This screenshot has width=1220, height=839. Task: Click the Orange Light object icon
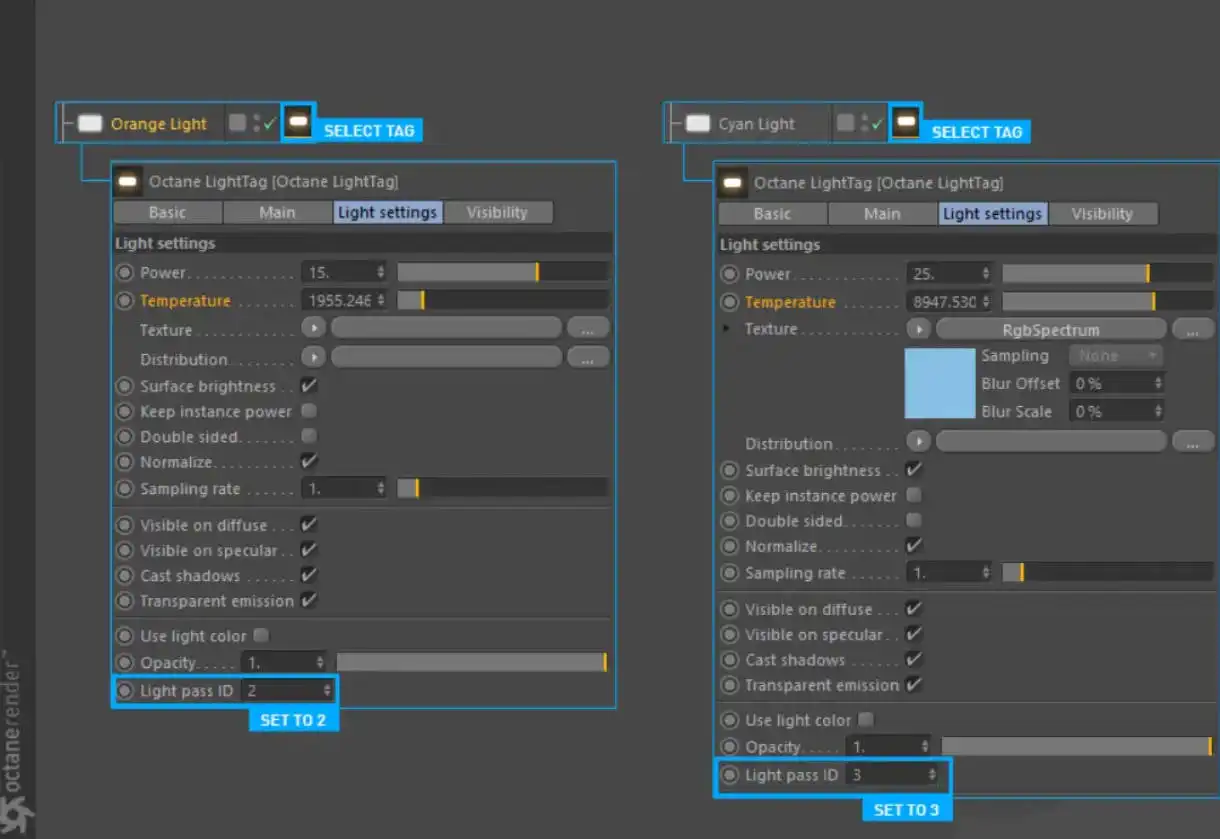point(90,124)
